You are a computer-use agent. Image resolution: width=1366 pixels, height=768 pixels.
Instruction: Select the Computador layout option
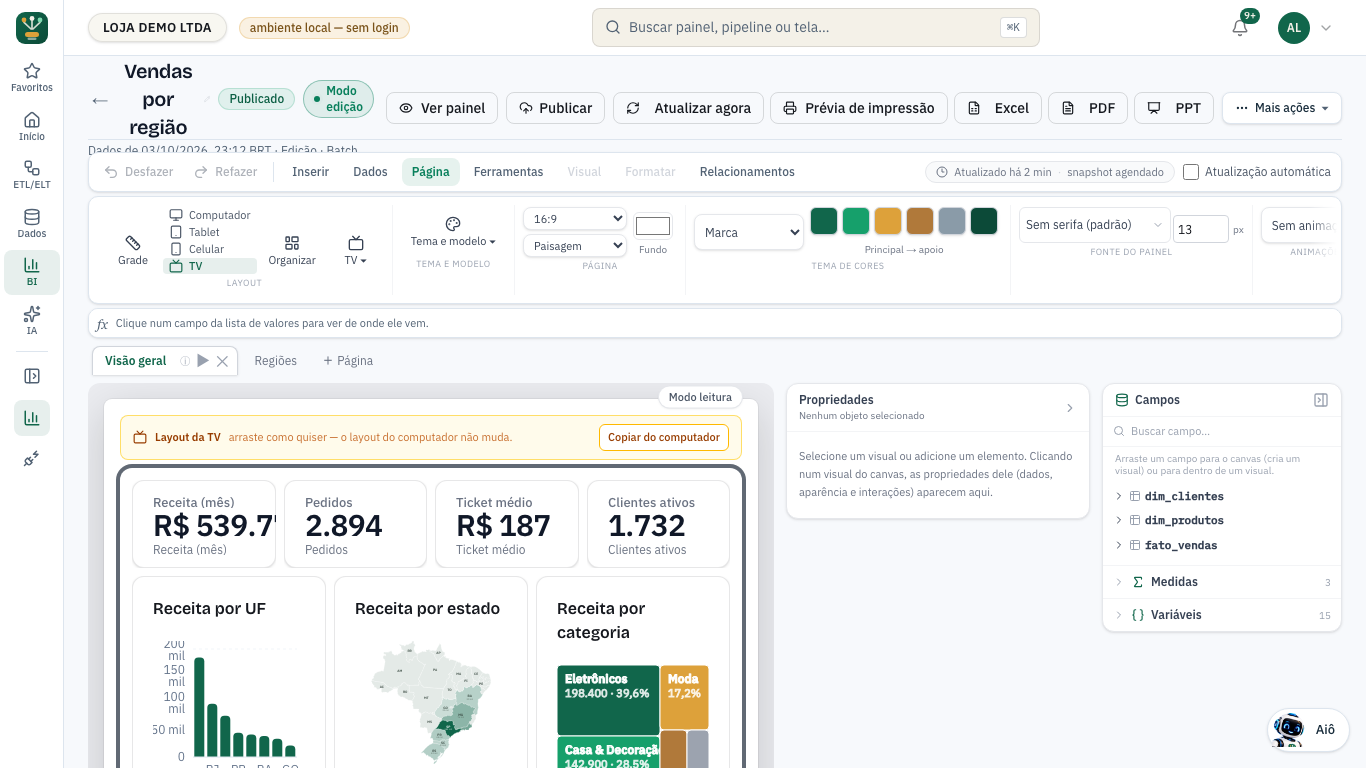[x=210, y=215]
